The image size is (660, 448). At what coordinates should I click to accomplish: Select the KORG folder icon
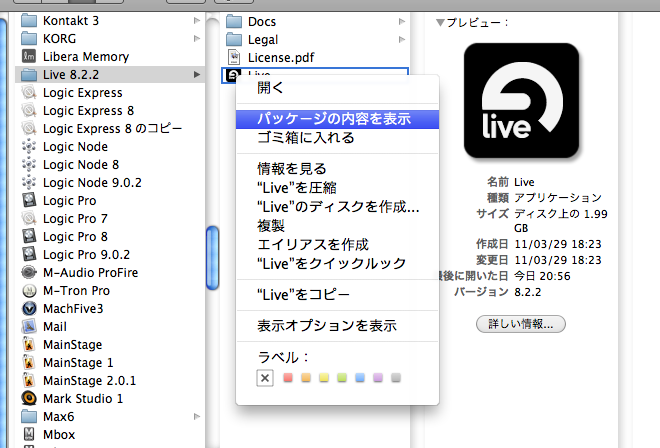[x=29, y=38]
